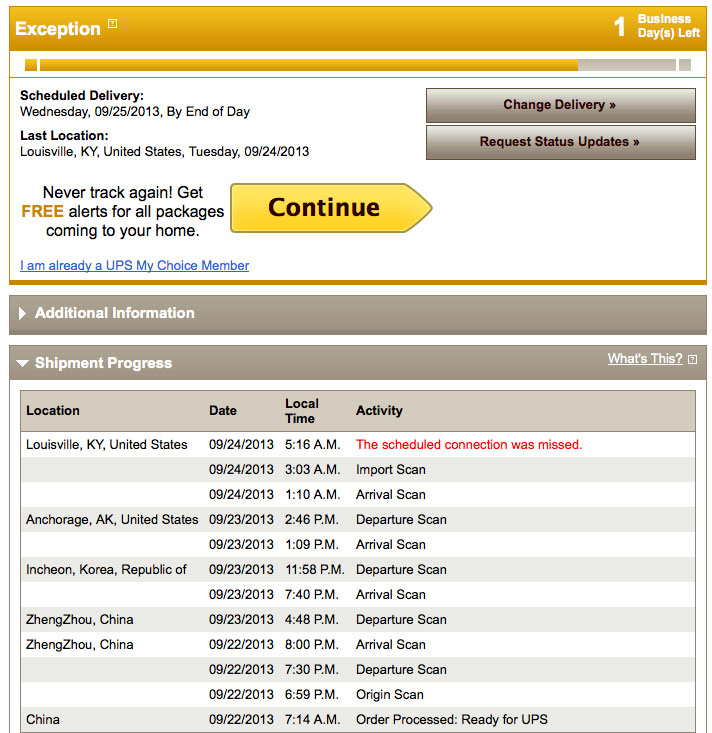Open the help icon next to Exception

point(112,23)
